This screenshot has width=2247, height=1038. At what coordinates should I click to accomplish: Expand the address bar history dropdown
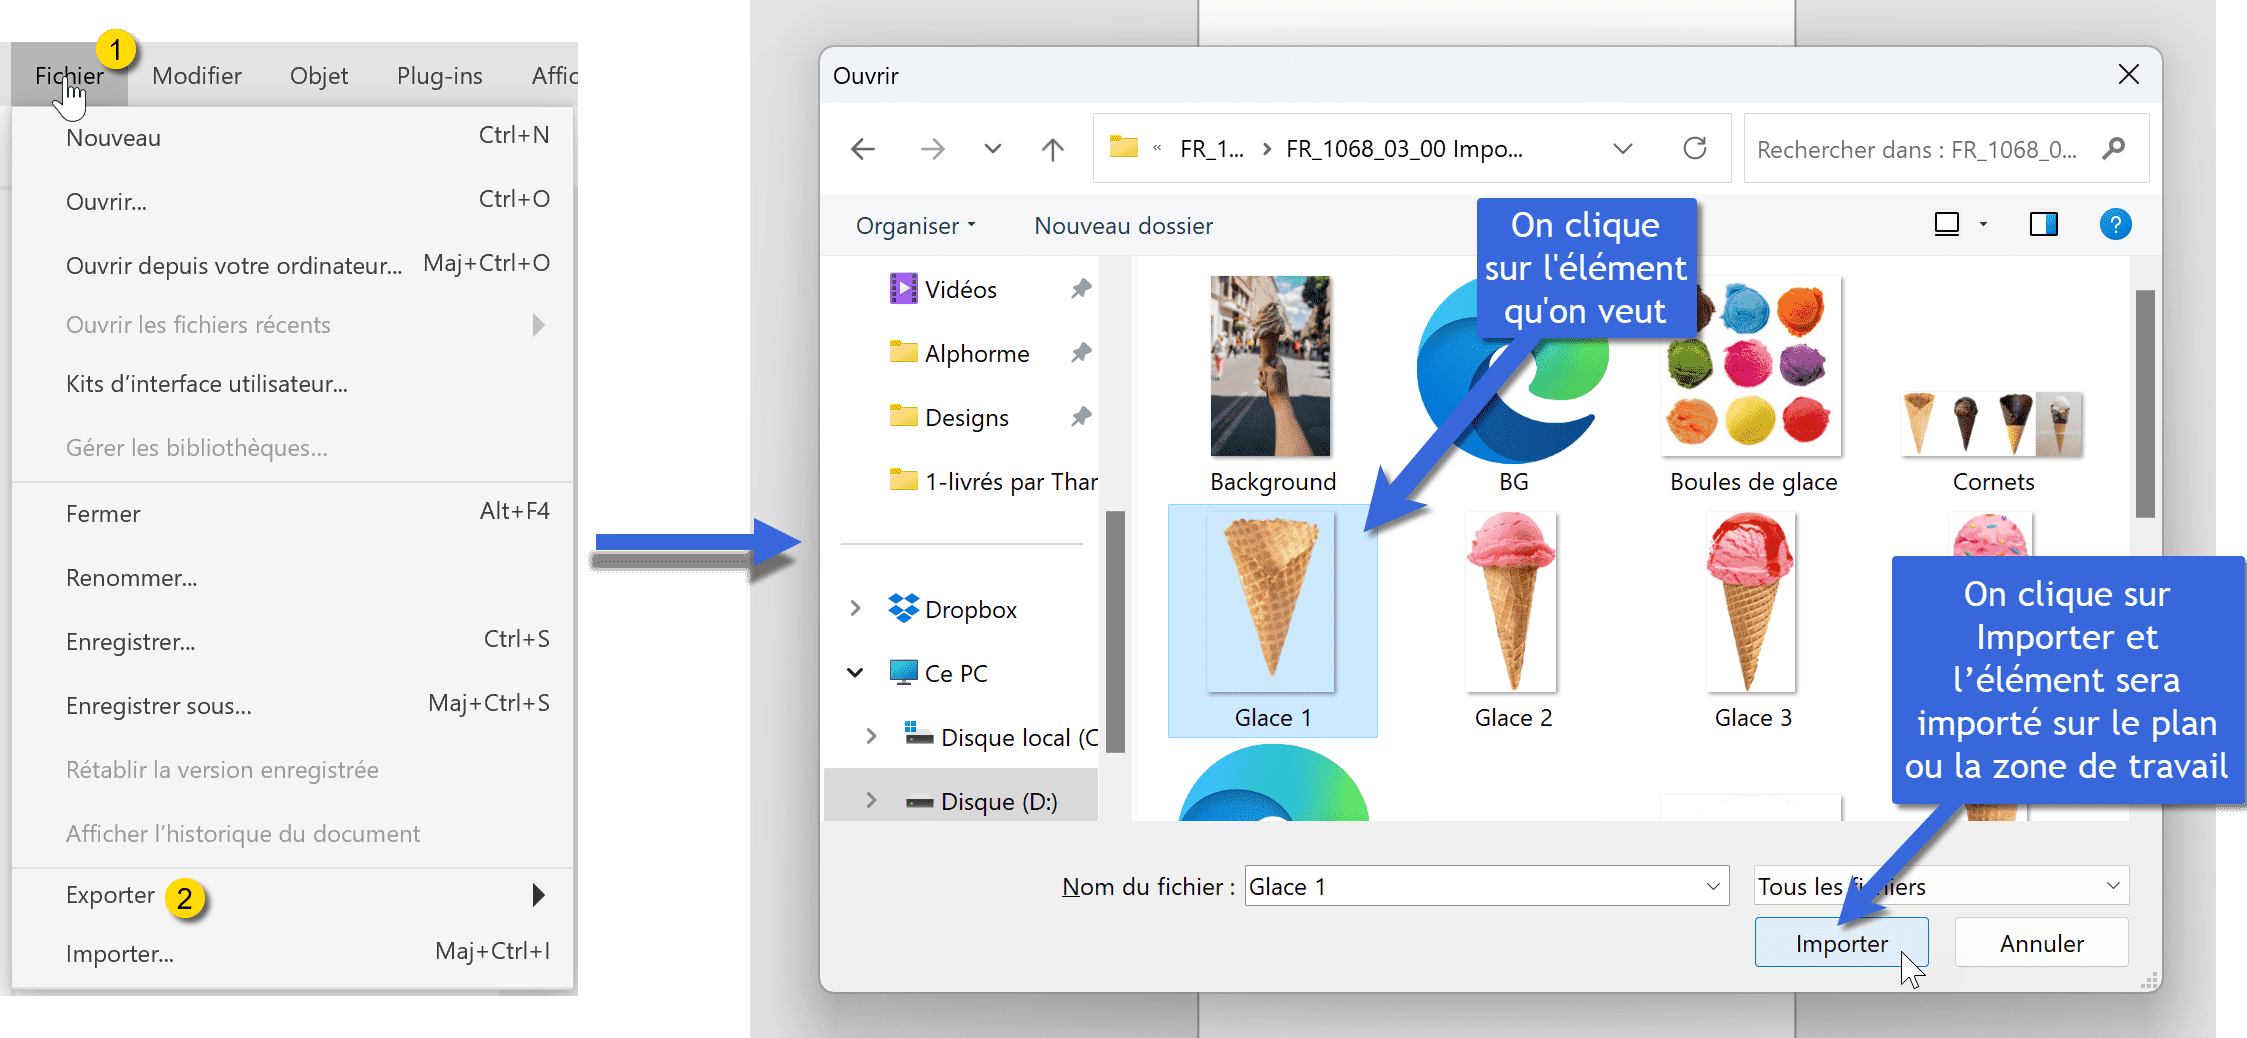[x=1623, y=149]
